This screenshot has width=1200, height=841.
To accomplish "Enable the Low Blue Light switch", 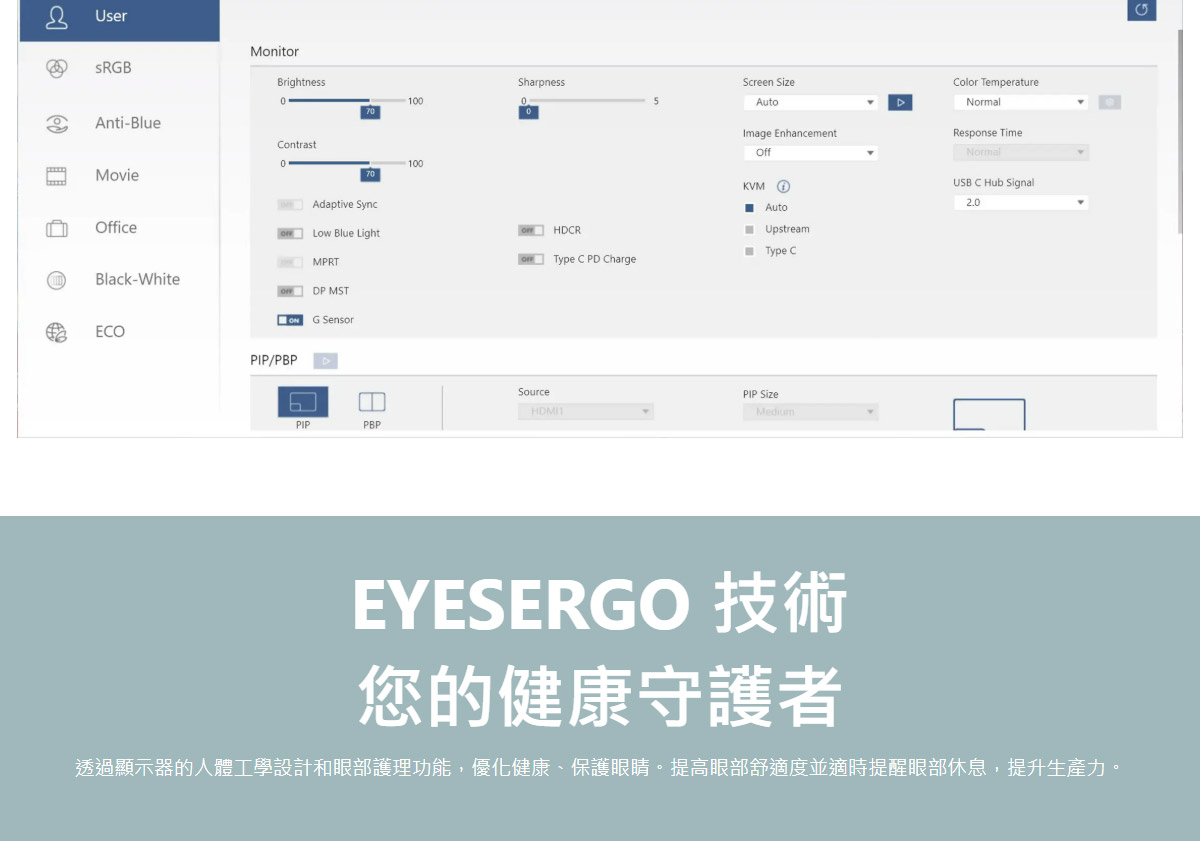I will tap(290, 233).
